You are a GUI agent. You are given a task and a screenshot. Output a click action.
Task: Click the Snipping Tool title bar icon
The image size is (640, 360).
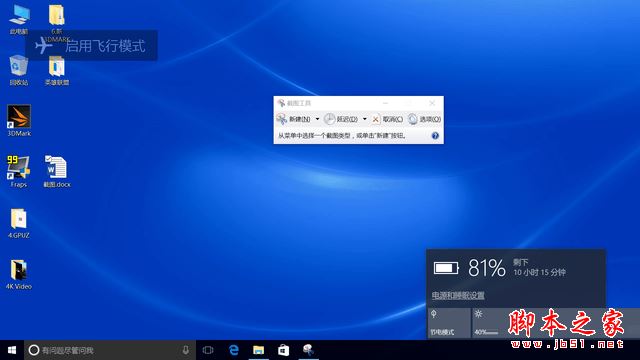click(281, 103)
